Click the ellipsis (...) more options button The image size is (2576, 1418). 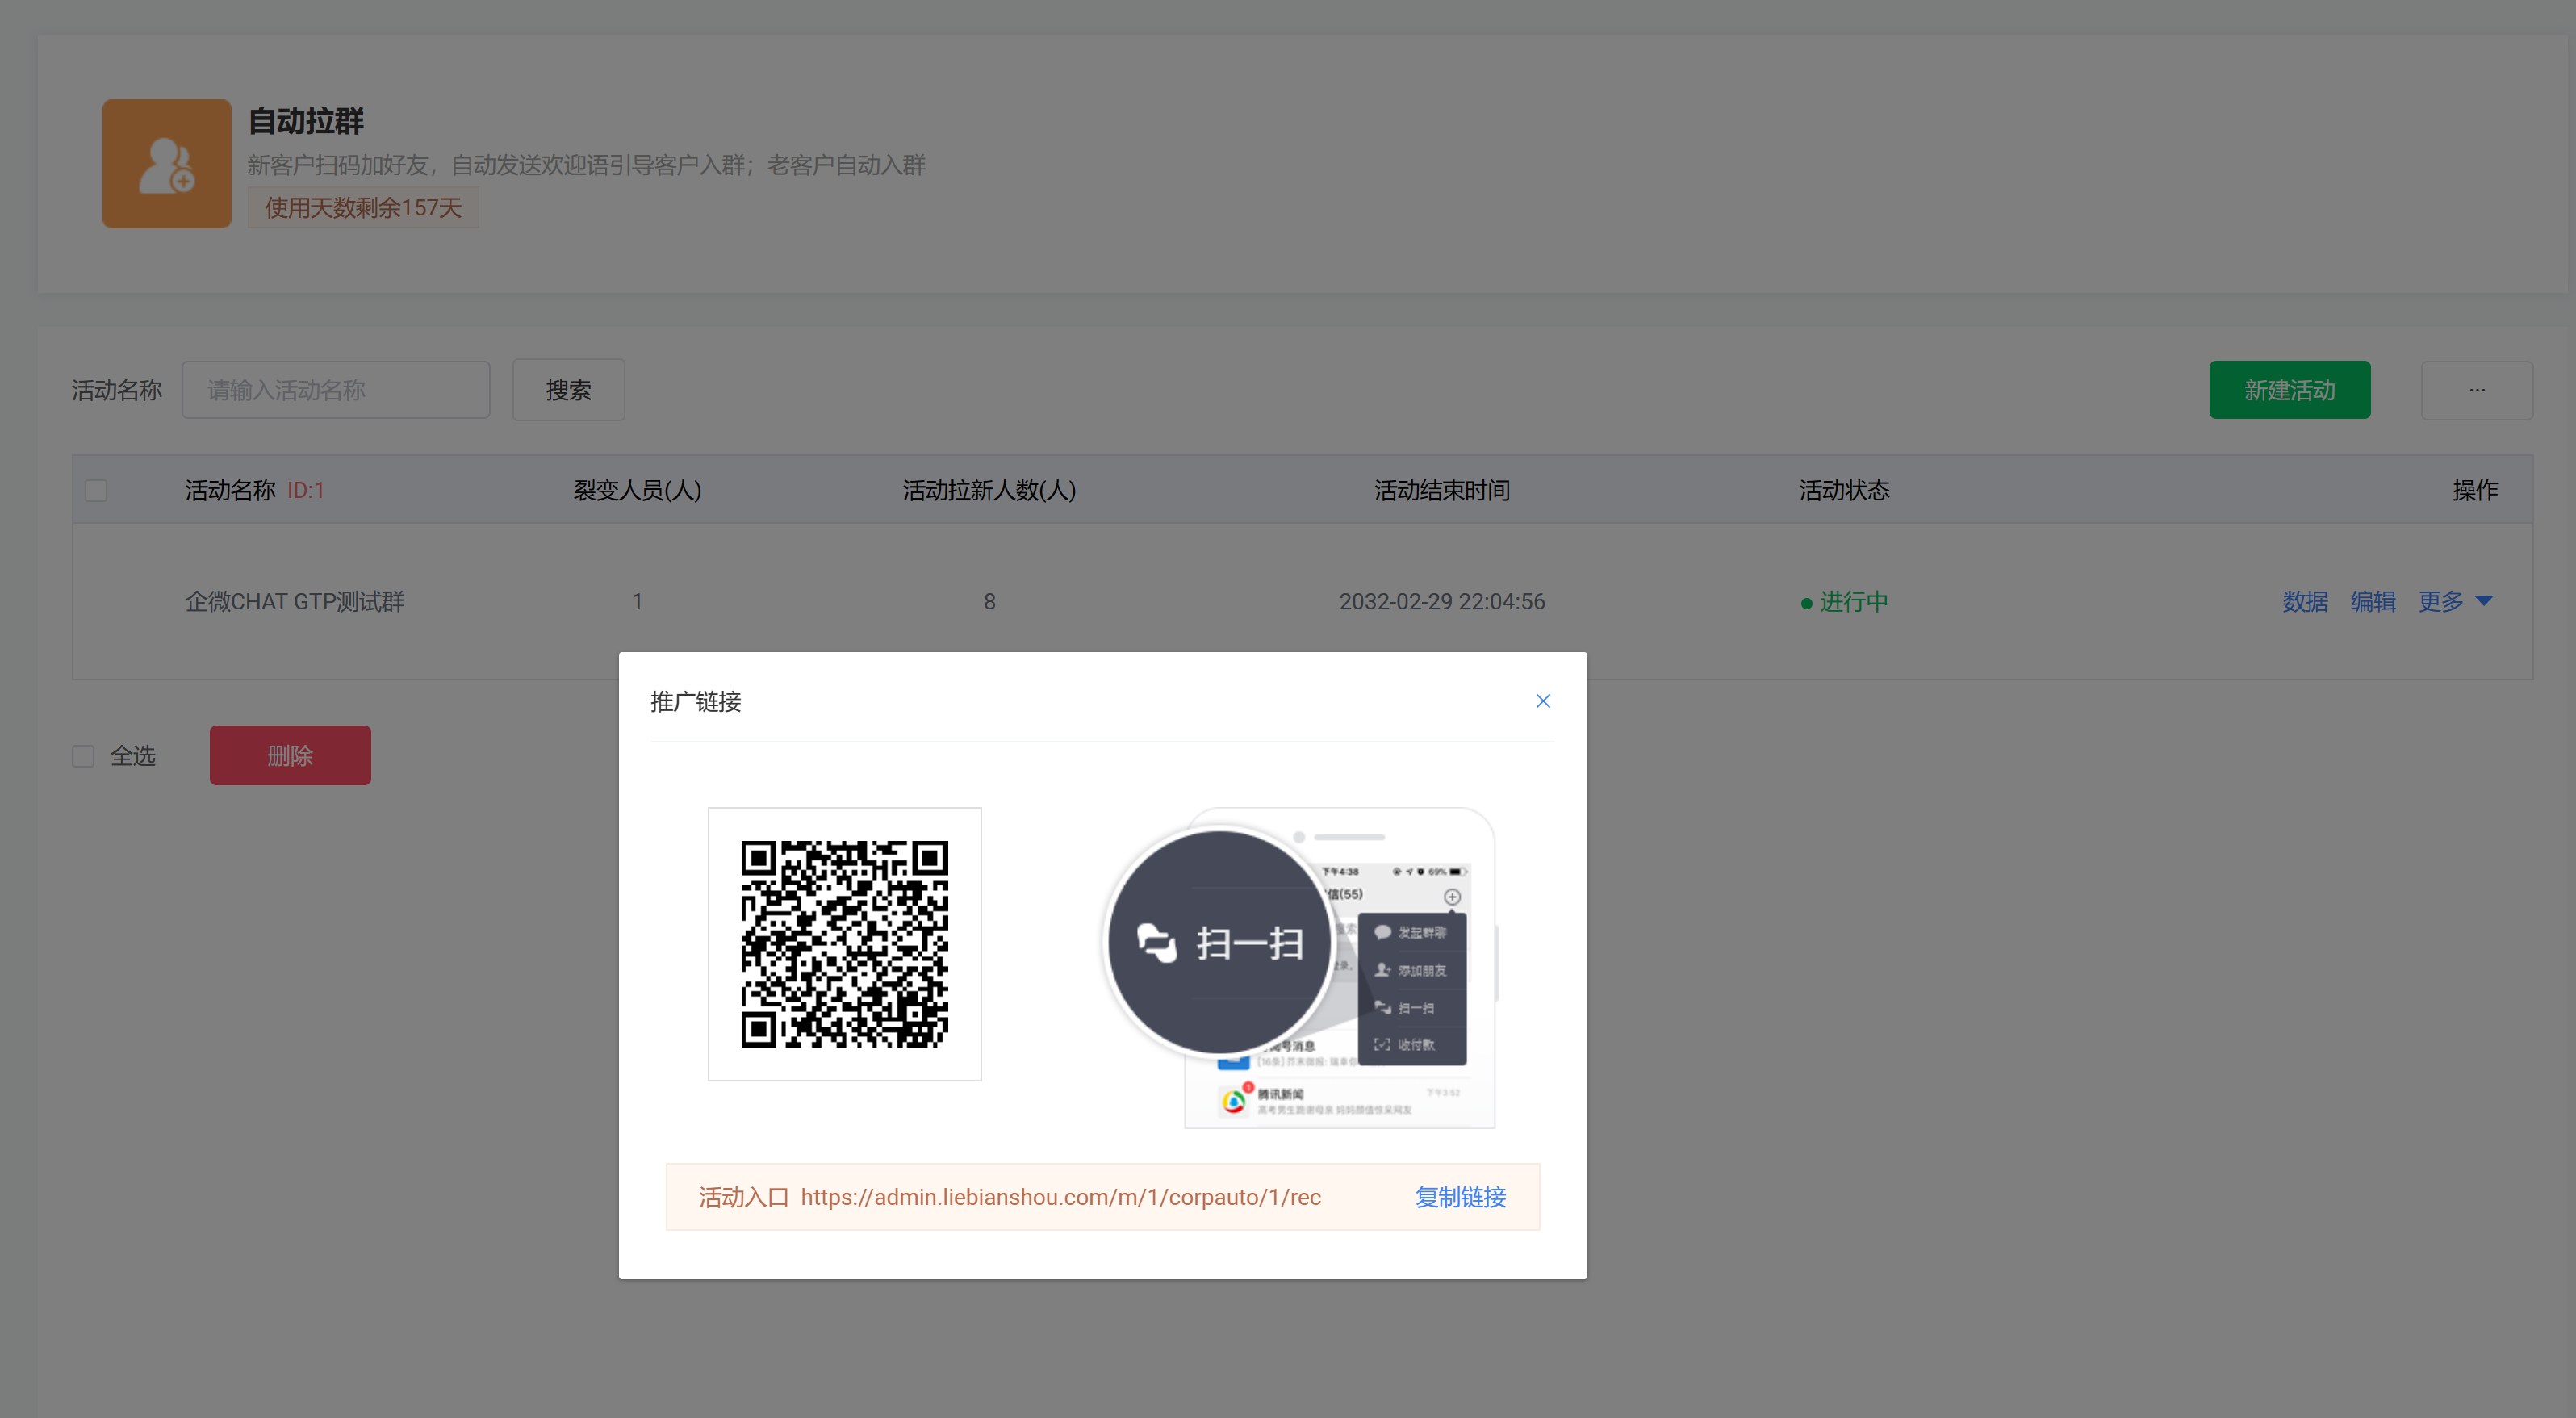tap(2477, 390)
